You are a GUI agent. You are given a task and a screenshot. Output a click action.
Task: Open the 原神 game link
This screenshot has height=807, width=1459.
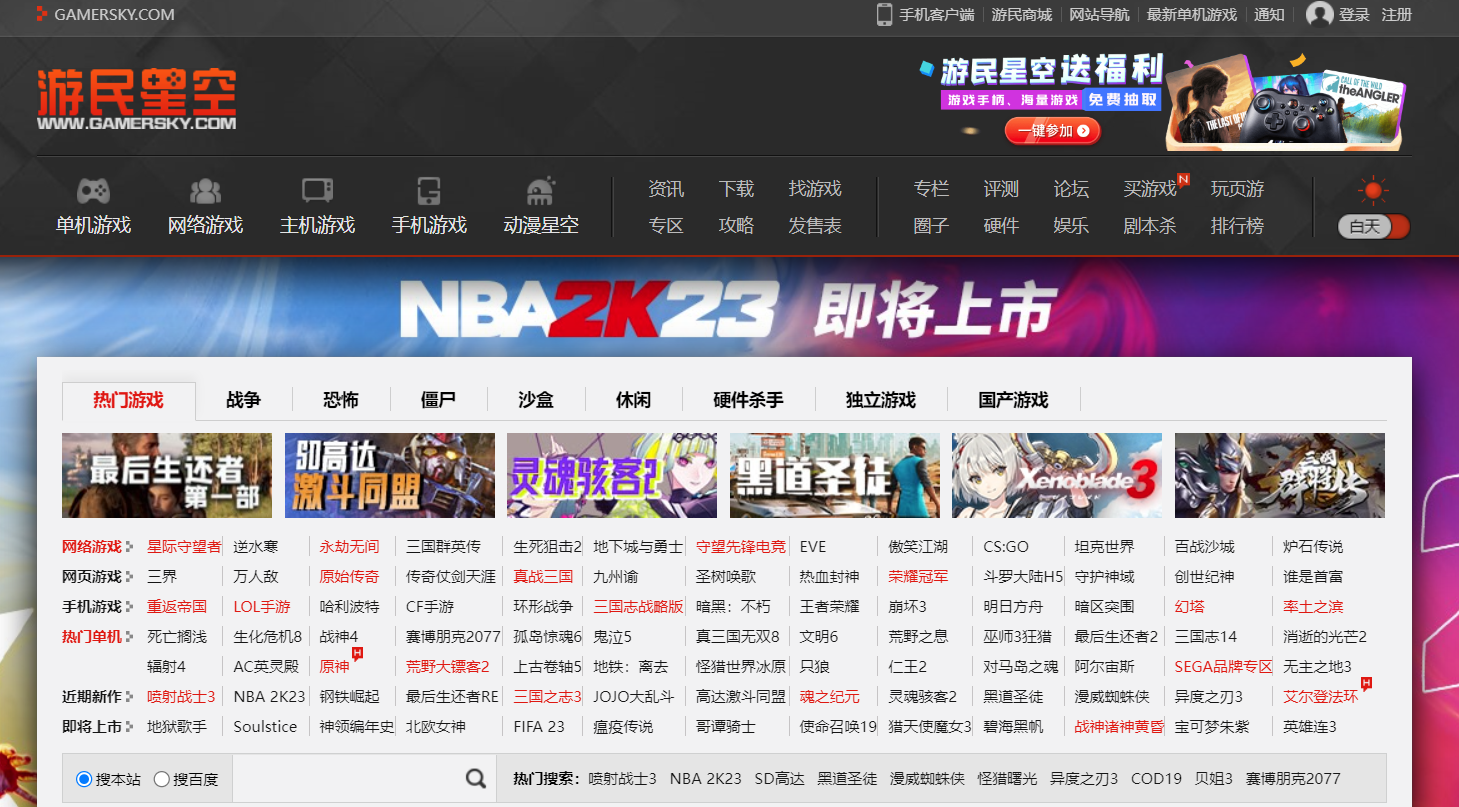pyautogui.click(x=335, y=667)
